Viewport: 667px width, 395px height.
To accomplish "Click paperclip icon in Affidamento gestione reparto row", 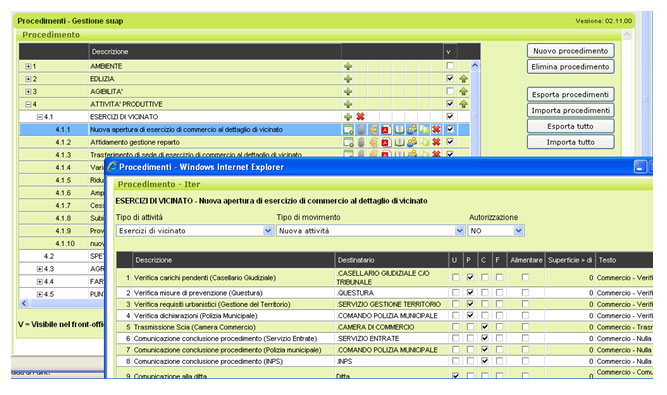I will 361,142.
